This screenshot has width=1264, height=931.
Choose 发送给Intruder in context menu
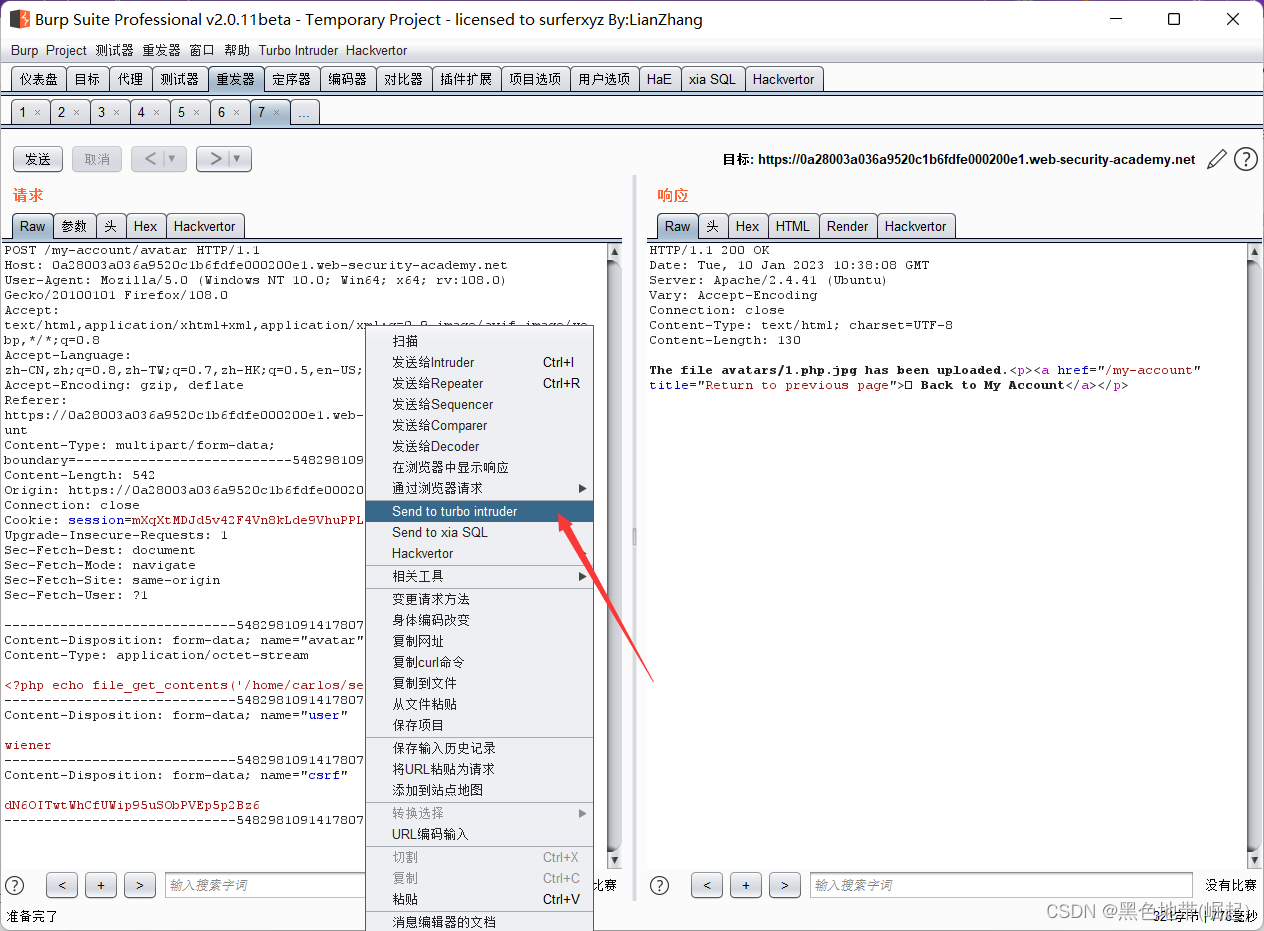pos(479,362)
